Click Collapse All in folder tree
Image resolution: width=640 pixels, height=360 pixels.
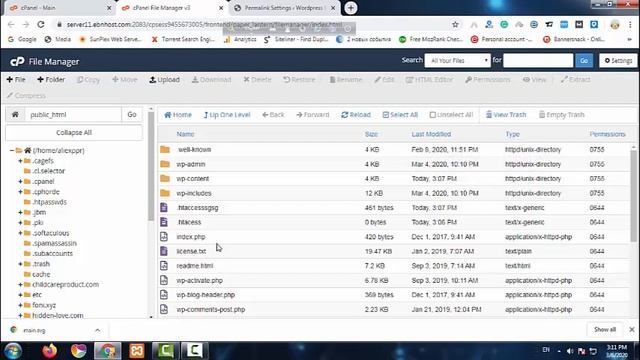click(74, 133)
